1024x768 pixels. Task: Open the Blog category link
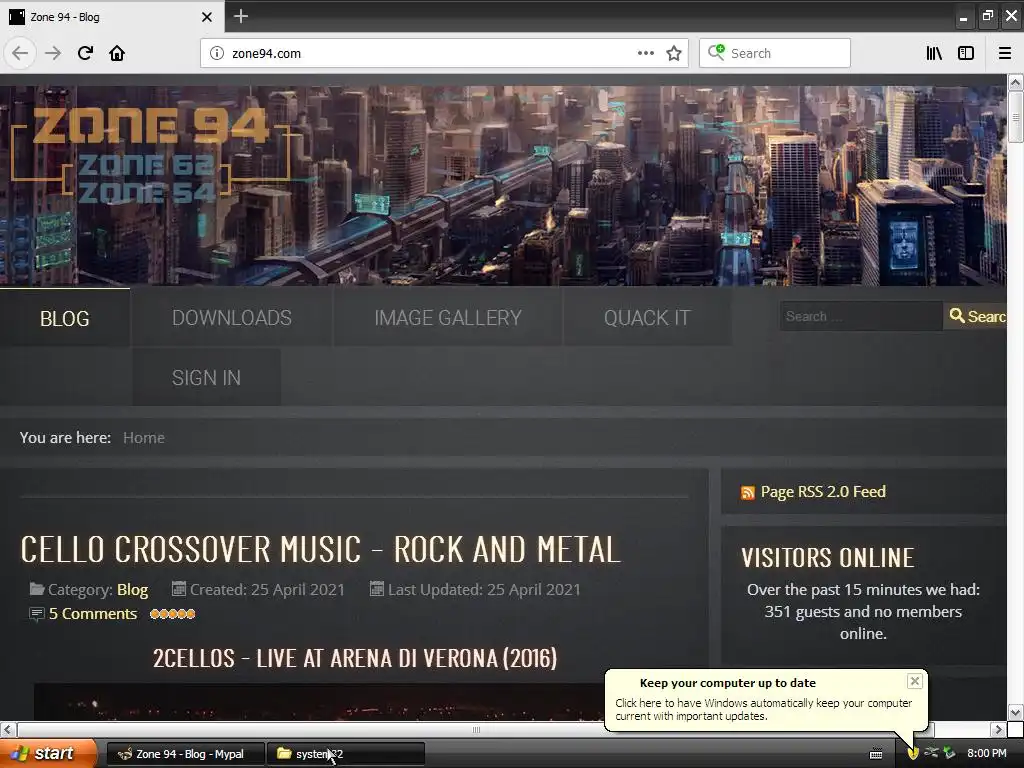click(x=133, y=590)
